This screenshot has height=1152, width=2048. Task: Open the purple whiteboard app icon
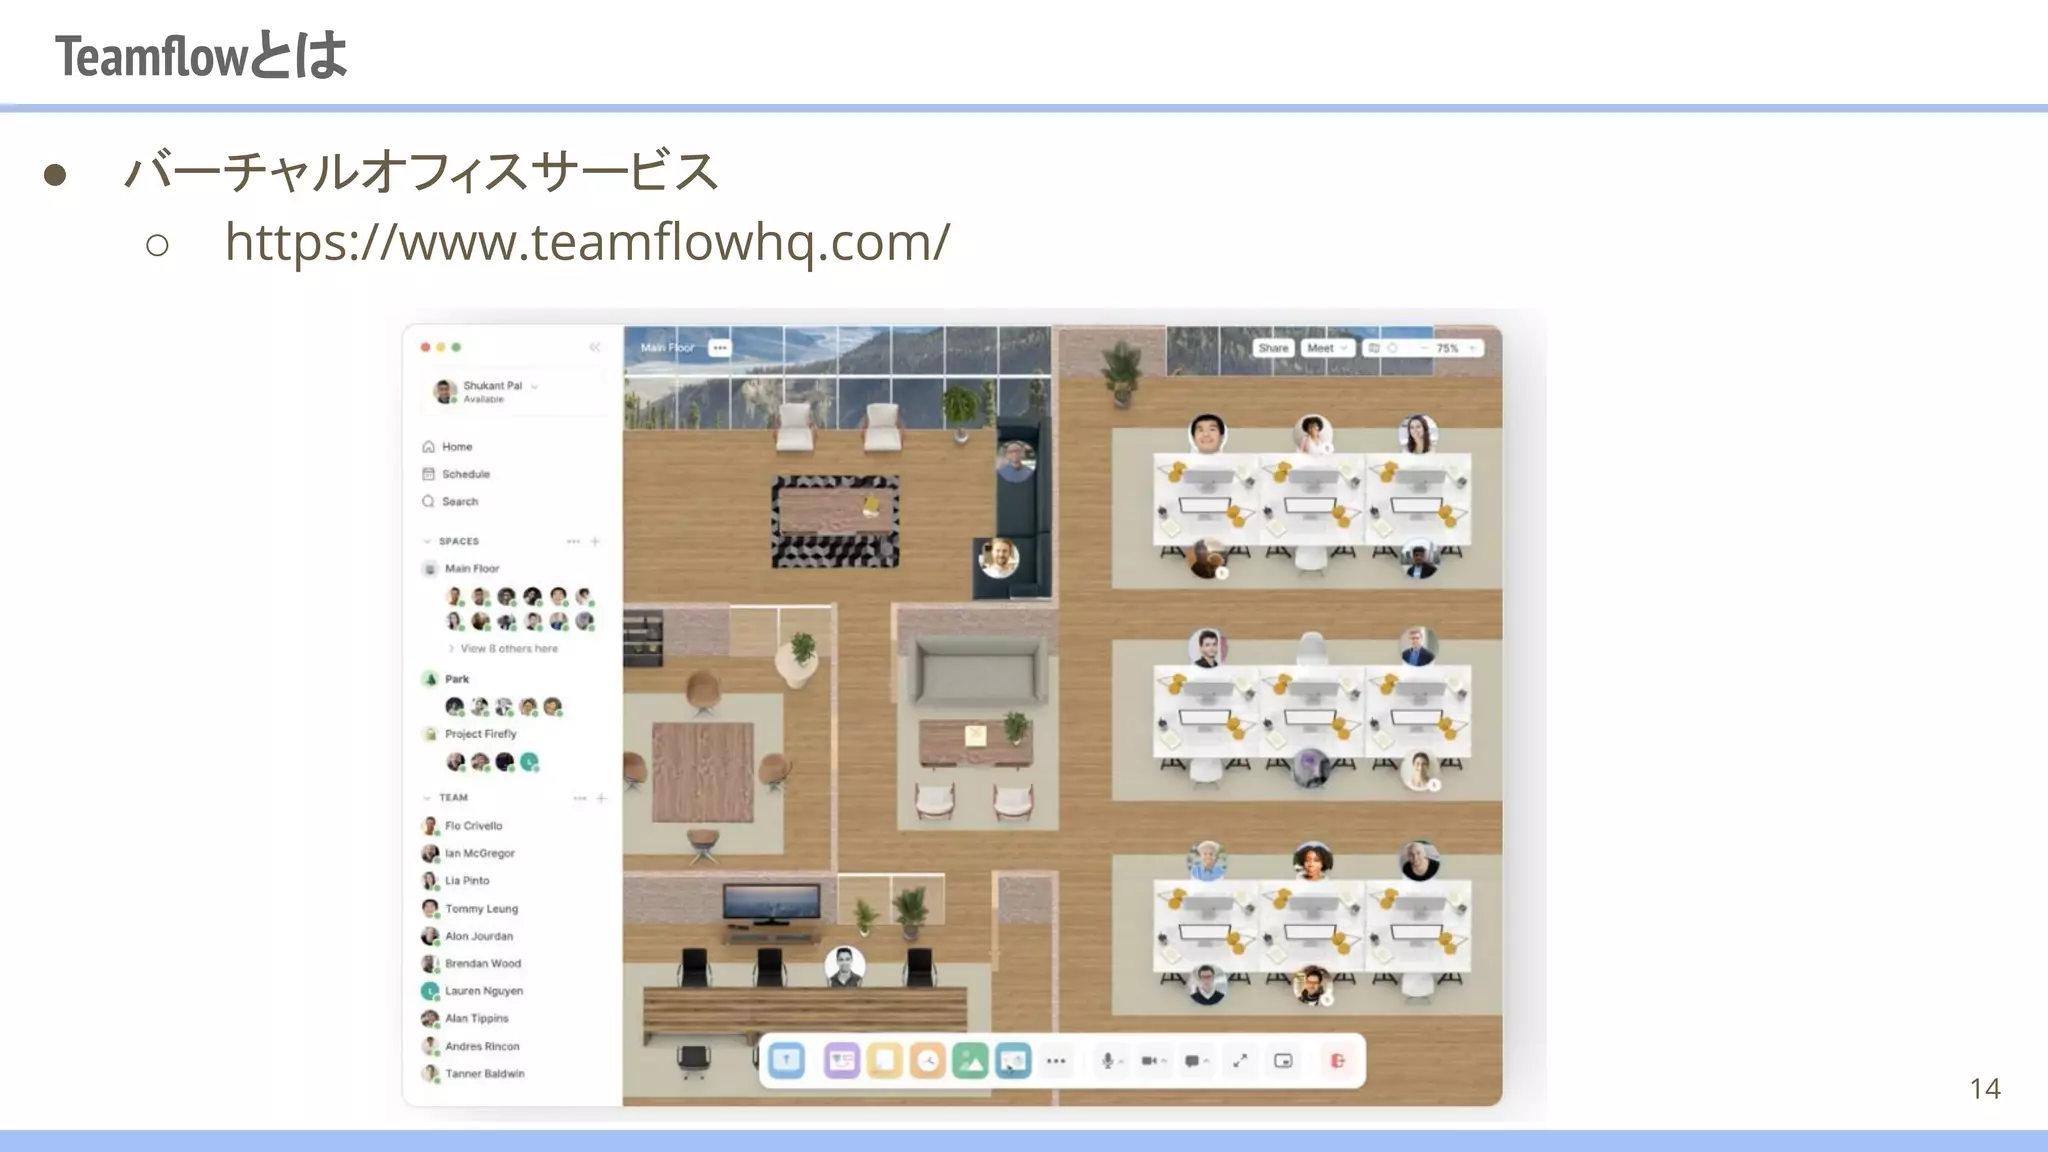click(x=842, y=1060)
